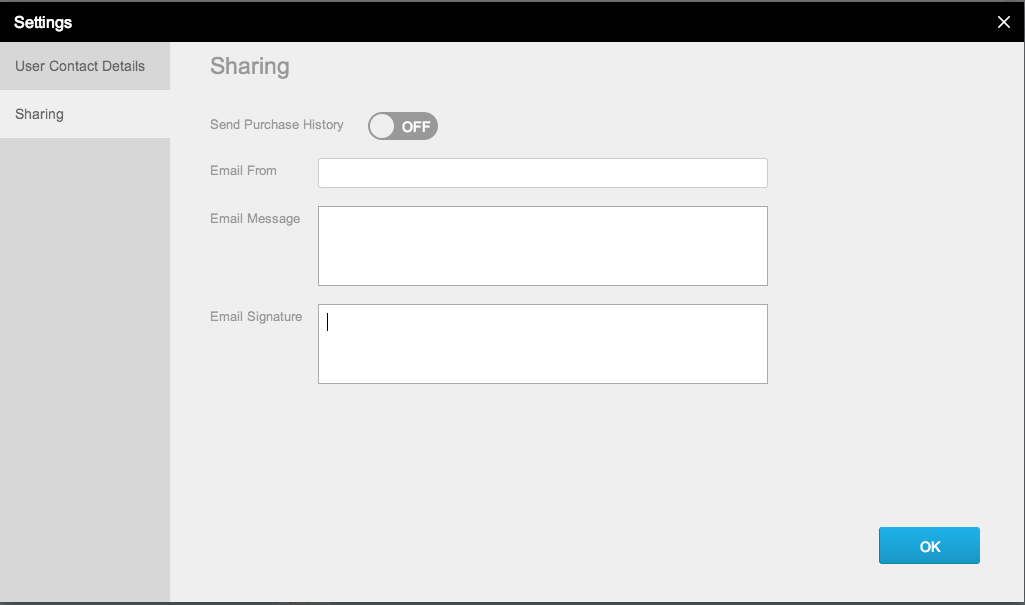This screenshot has width=1025, height=605.
Task: Click the Send Purchase History label
Action: click(277, 125)
